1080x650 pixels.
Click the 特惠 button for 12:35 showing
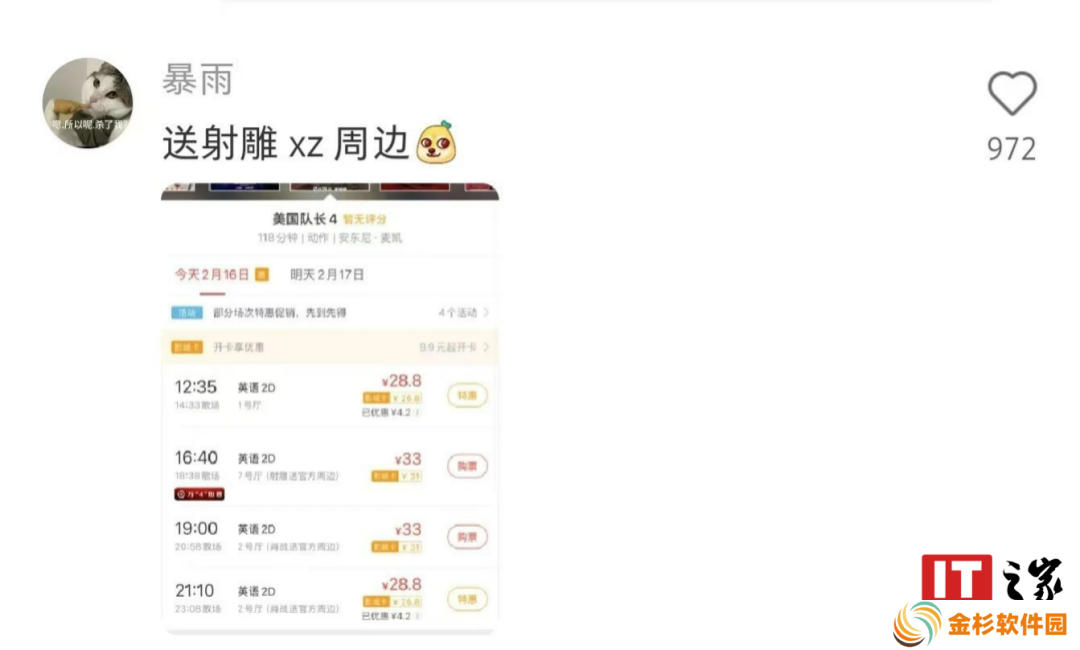[467, 395]
